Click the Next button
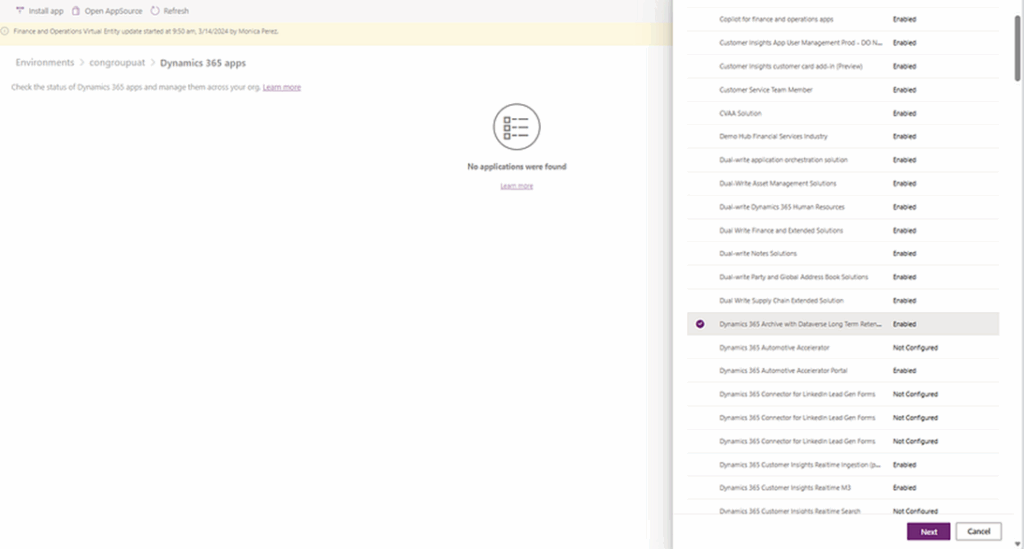 point(928,531)
